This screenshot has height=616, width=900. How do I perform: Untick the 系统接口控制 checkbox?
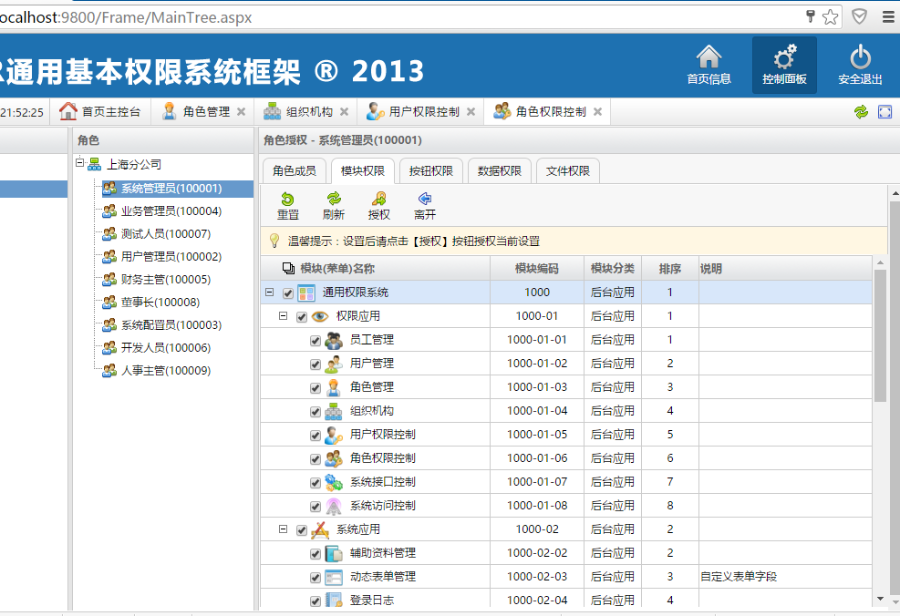pos(316,482)
